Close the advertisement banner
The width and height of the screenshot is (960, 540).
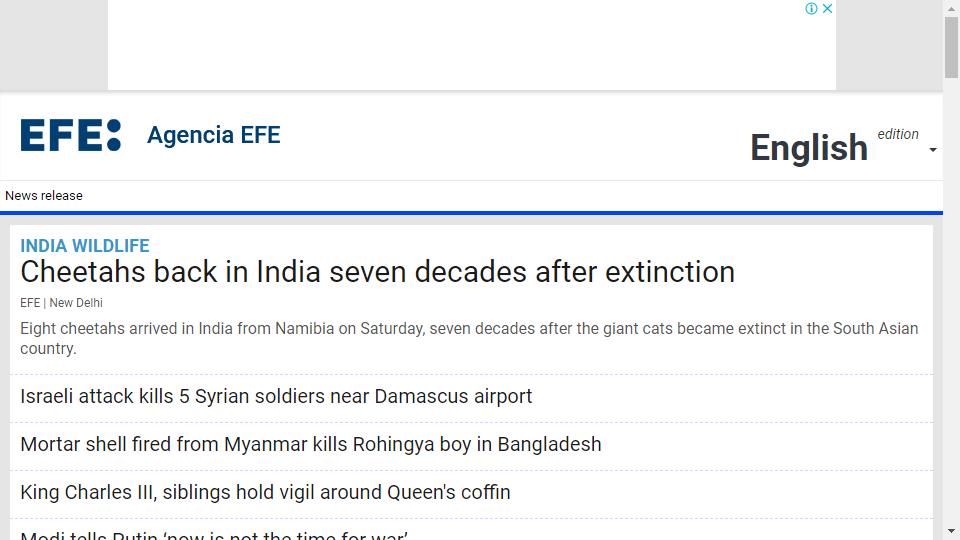(x=827, y=9)
